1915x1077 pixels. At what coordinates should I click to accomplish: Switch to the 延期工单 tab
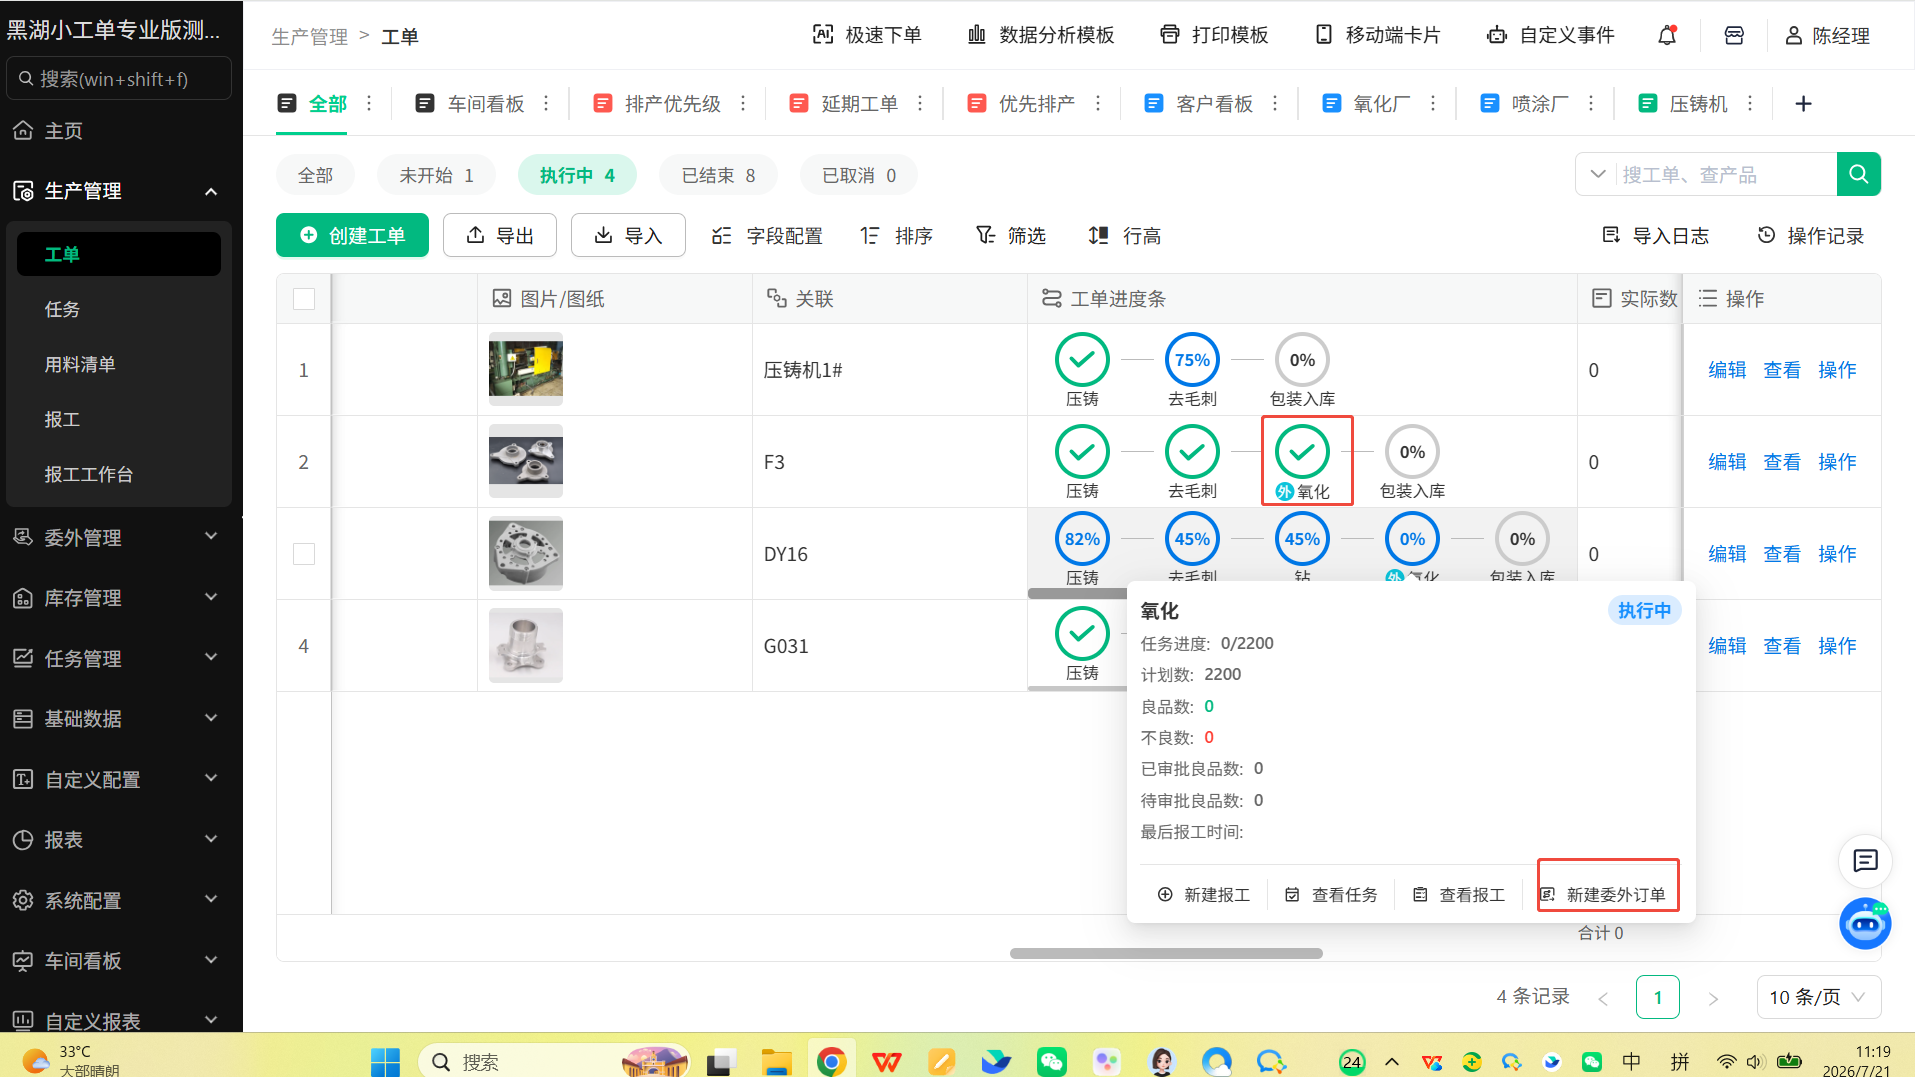click(x=844, y=104)
